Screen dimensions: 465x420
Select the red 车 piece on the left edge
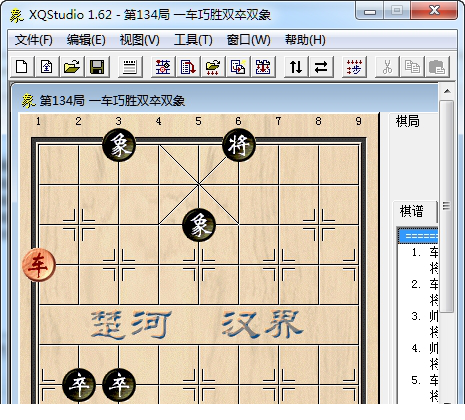coord(39,265)
